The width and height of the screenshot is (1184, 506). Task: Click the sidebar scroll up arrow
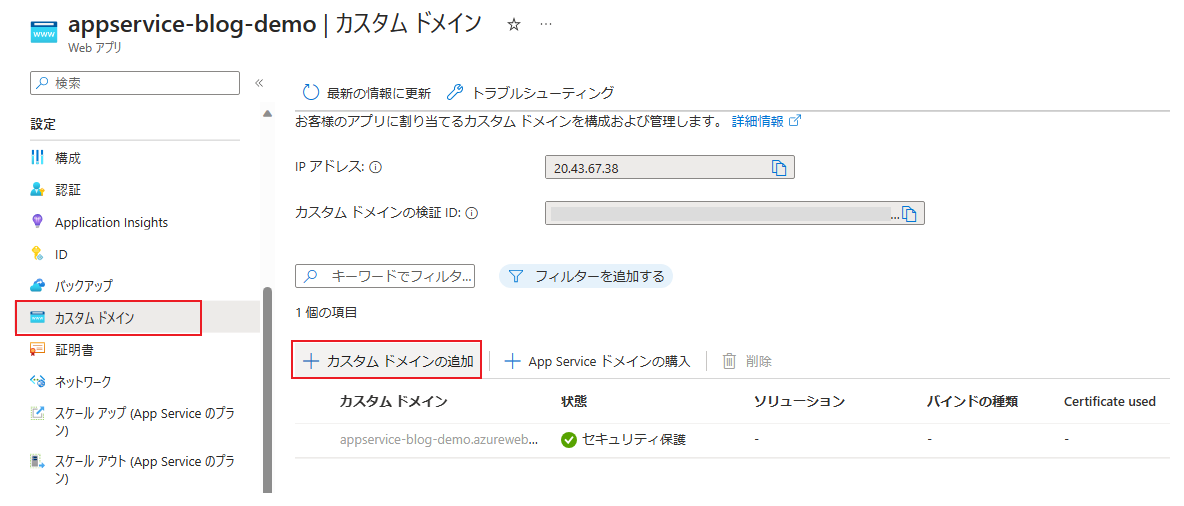267,114
